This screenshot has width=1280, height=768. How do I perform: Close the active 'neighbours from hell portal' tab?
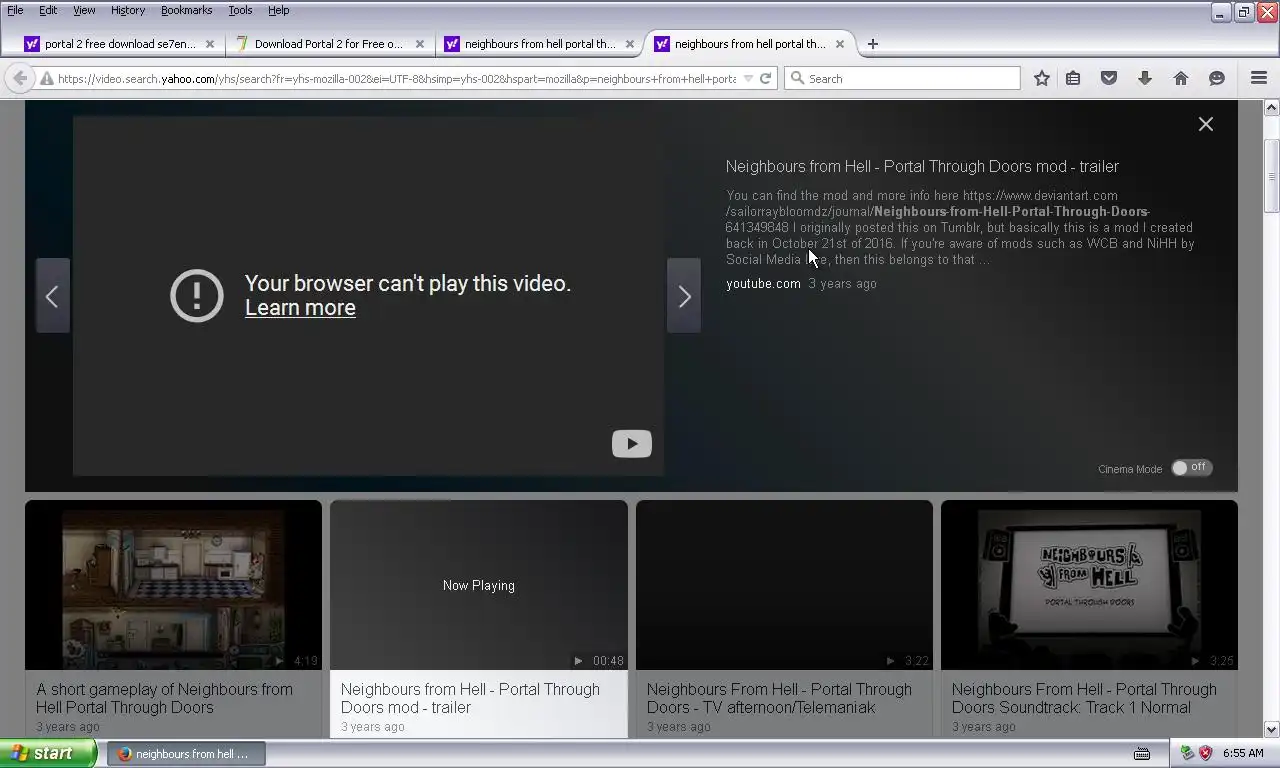pyautogui.click(x=840, y=44)
